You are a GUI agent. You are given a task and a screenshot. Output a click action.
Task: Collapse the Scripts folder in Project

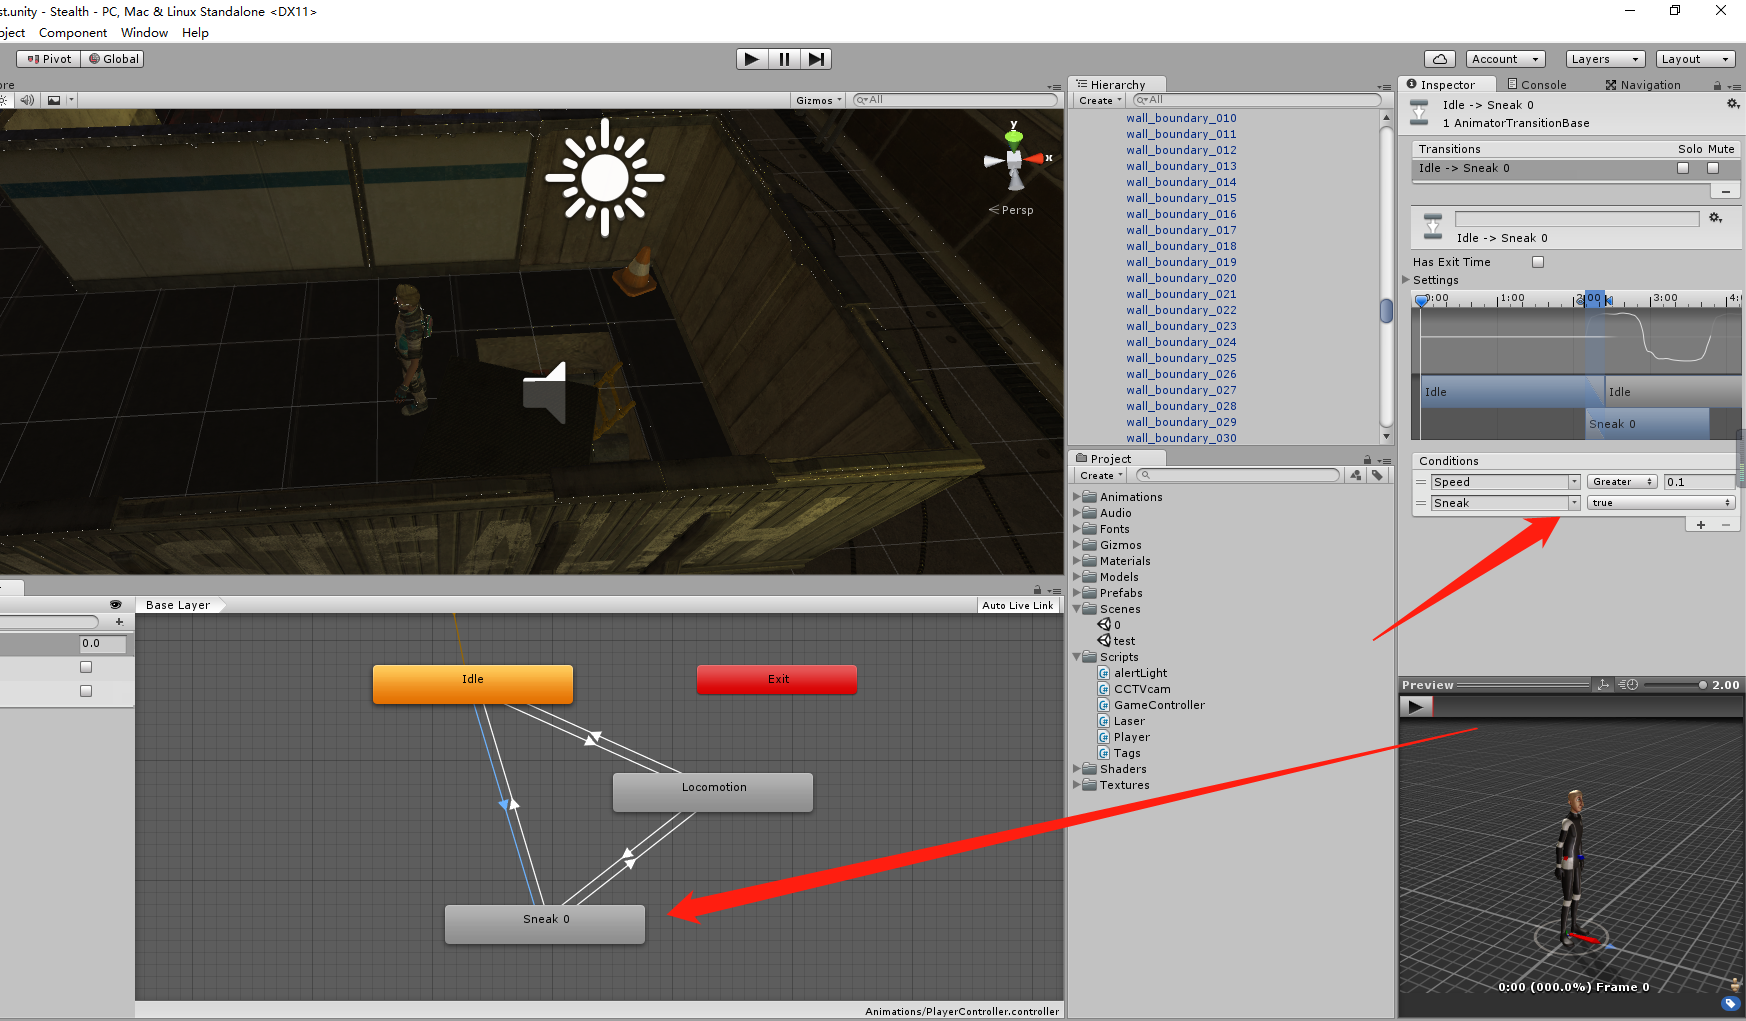click(1077, 657)
